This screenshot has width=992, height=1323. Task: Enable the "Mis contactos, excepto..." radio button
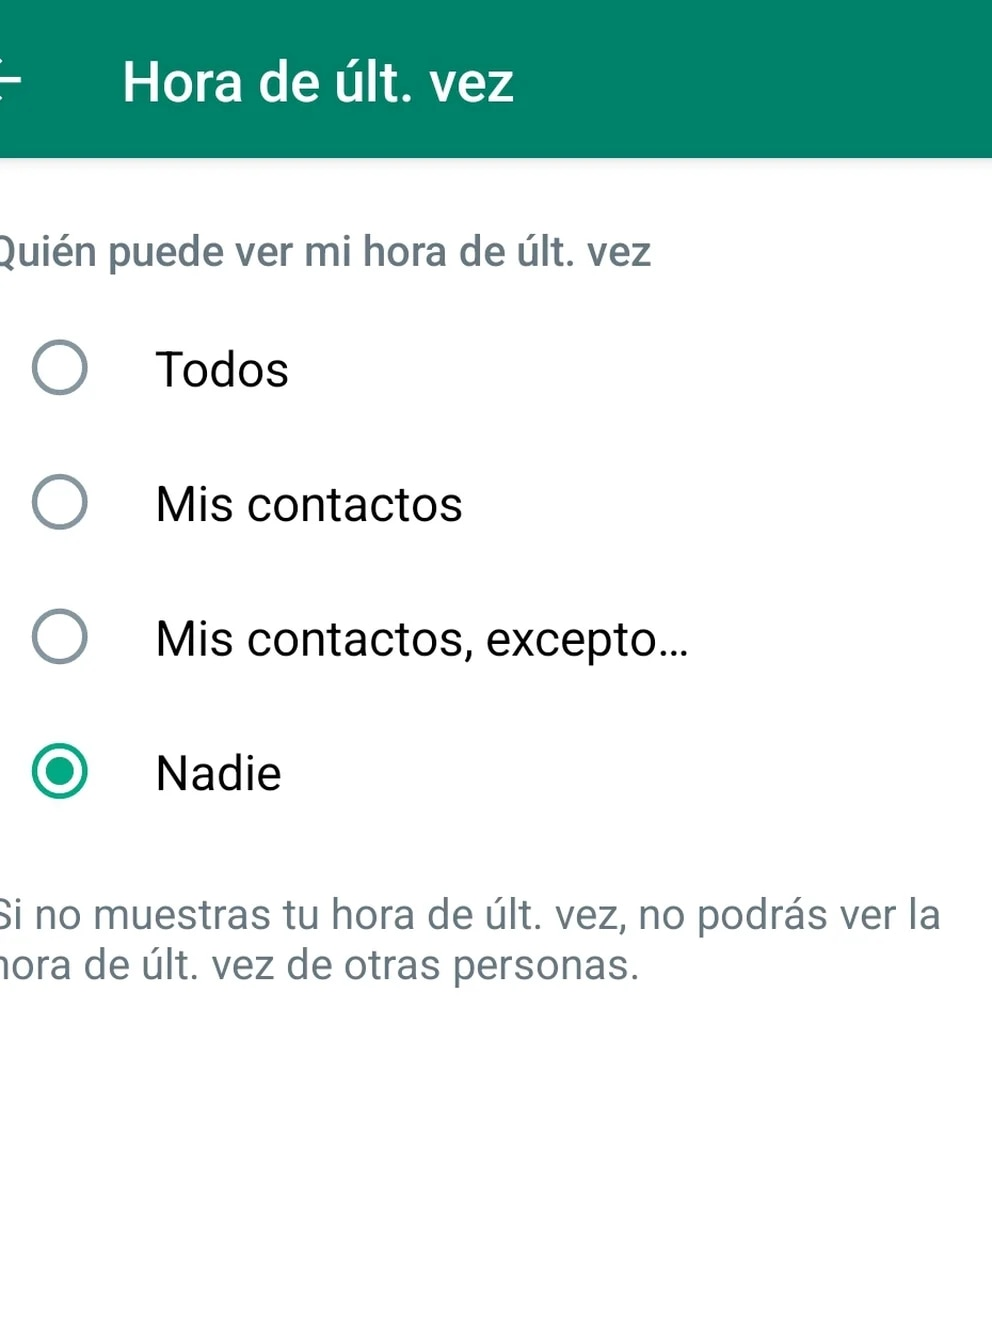(x=60, y=636)
